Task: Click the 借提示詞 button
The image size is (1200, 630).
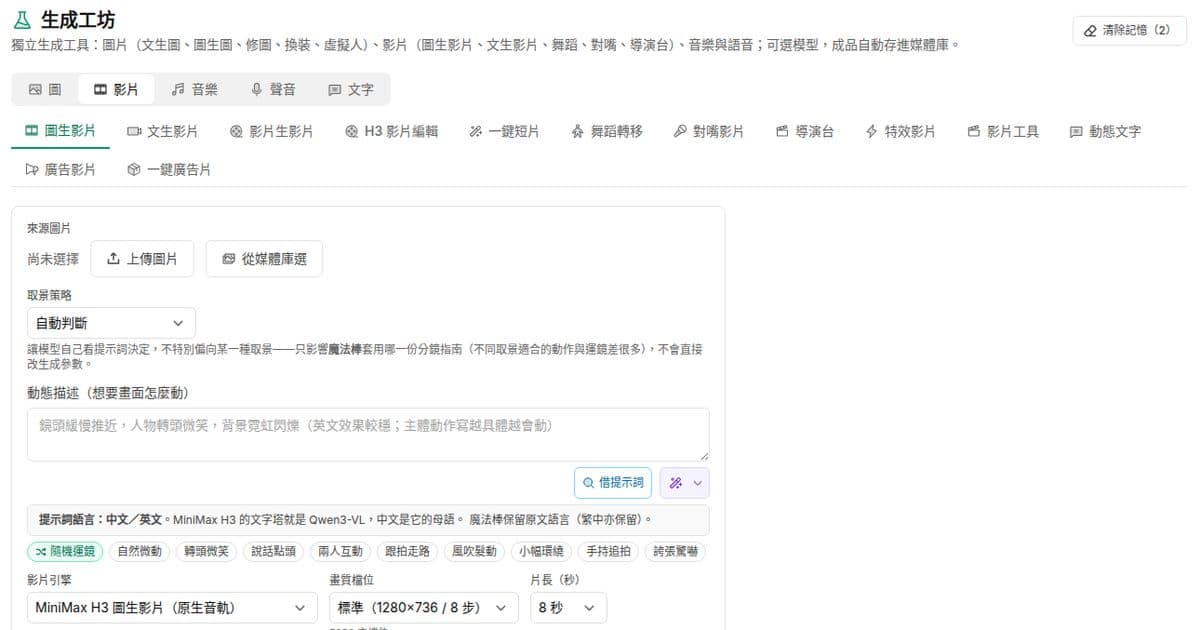Action: (613, 483)
